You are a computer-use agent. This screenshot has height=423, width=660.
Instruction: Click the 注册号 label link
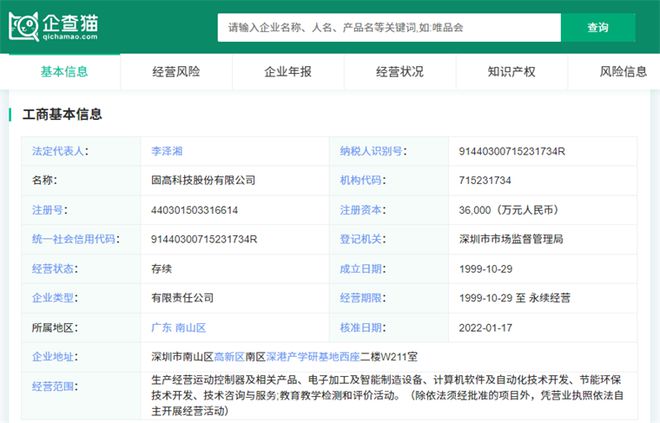pyautogui.click(x=48, y=210)
